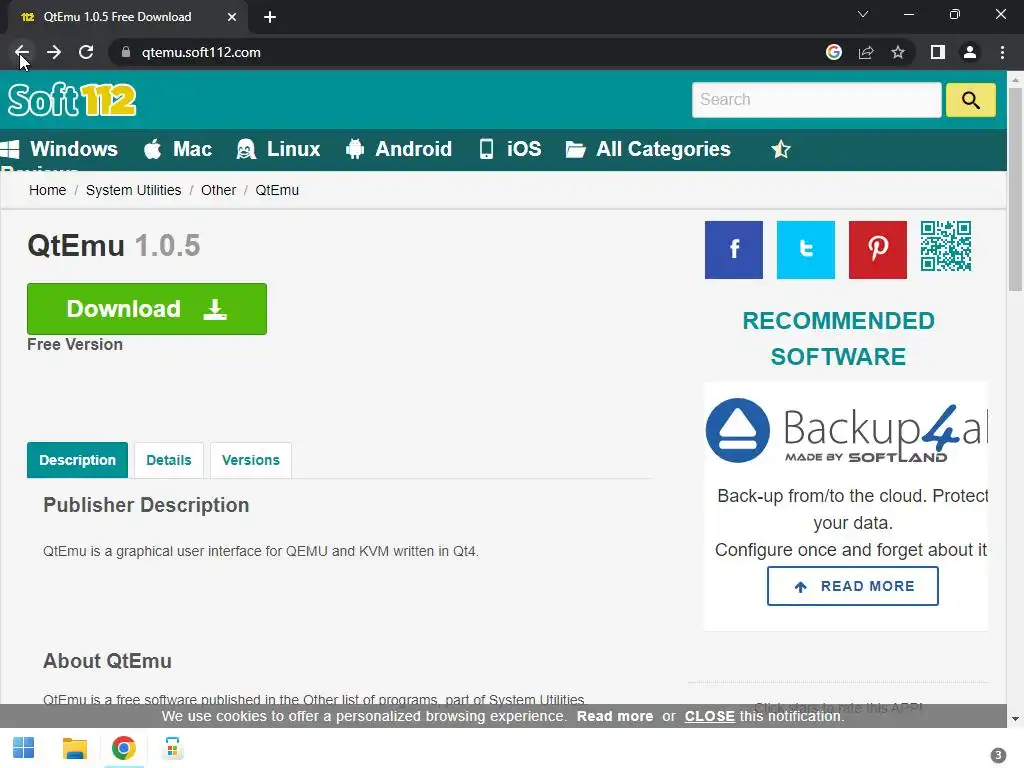This screenshot has height=768, width=1024.
Task: Open a new browser tab
Action: point(270,17)
